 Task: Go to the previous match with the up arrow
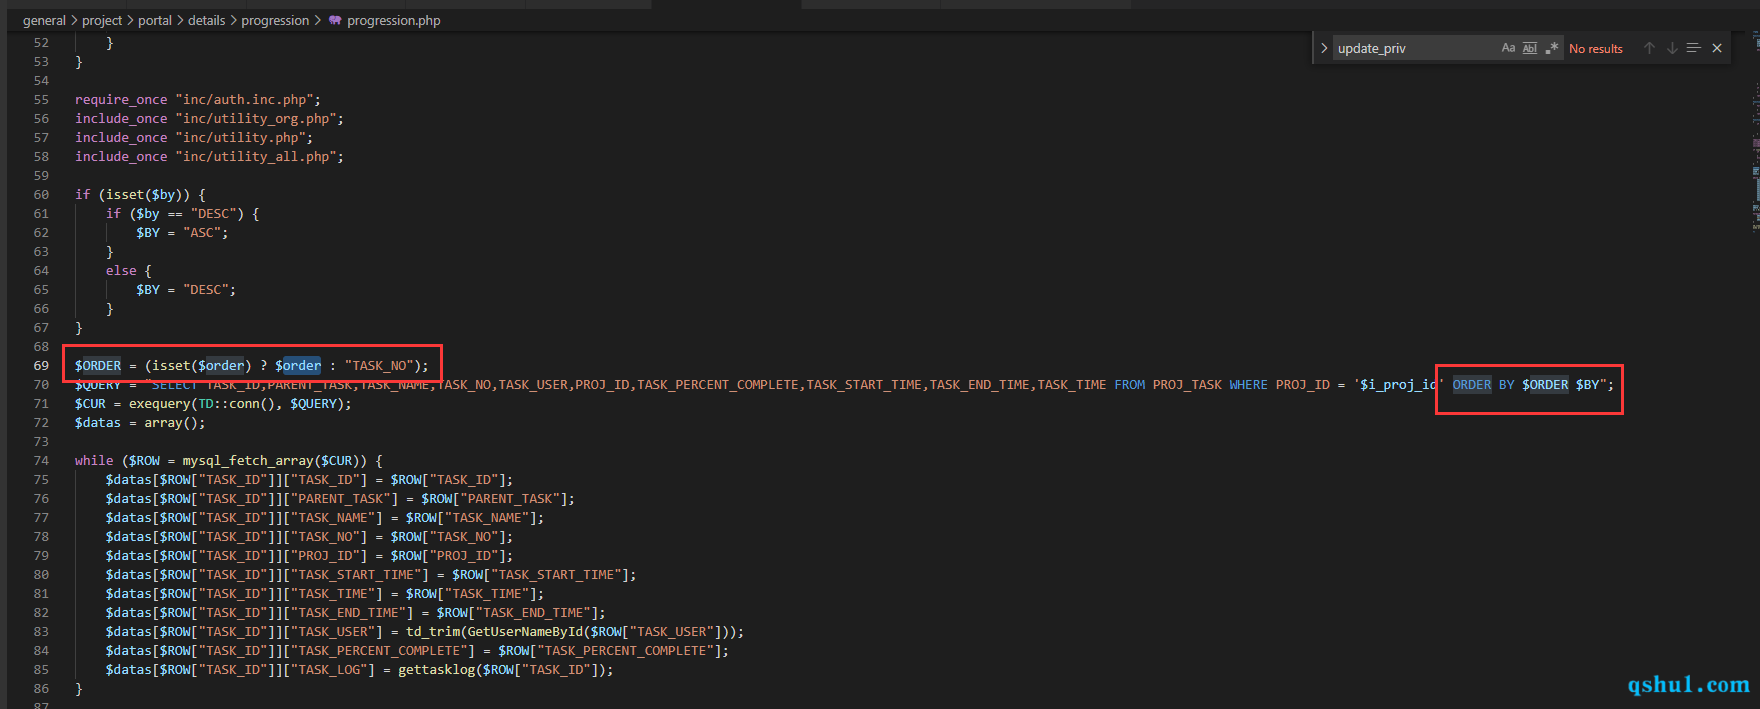click(1649, 48)
